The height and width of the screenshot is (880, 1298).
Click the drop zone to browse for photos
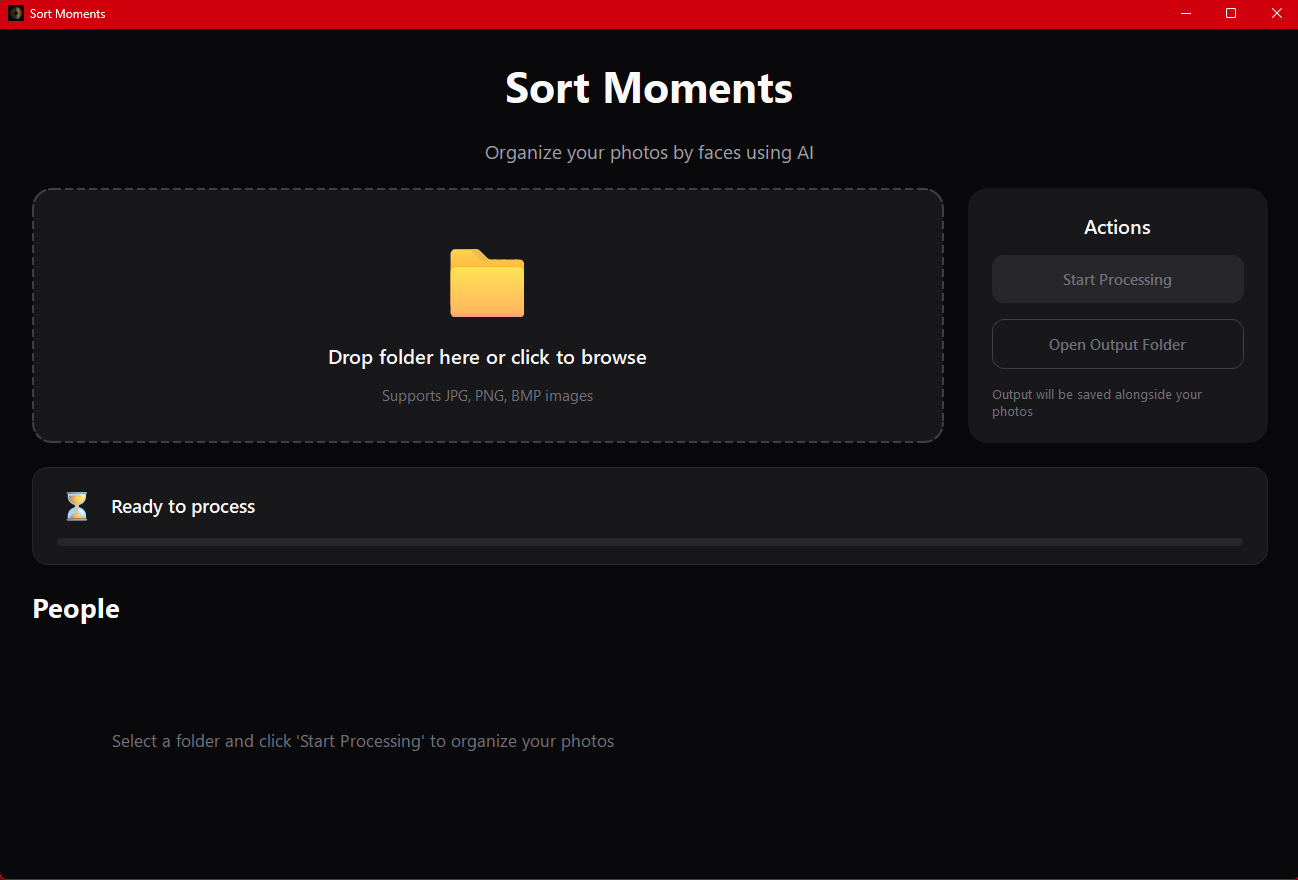487,315
